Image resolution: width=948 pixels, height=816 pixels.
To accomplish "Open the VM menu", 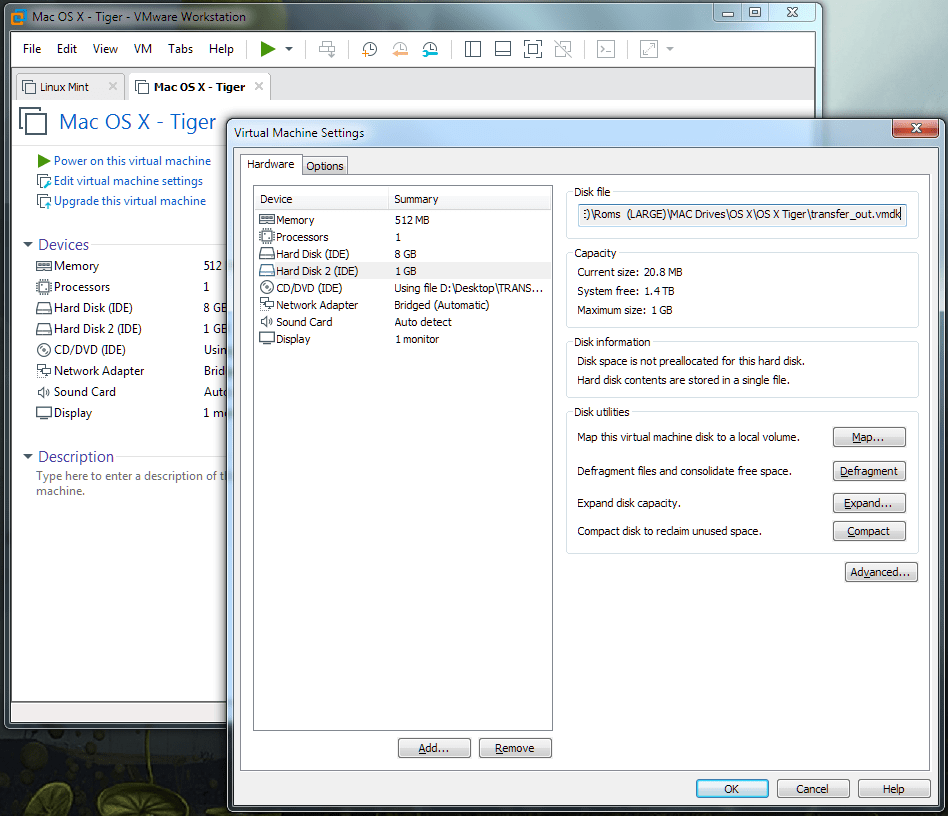I will (x=143, y=49).
